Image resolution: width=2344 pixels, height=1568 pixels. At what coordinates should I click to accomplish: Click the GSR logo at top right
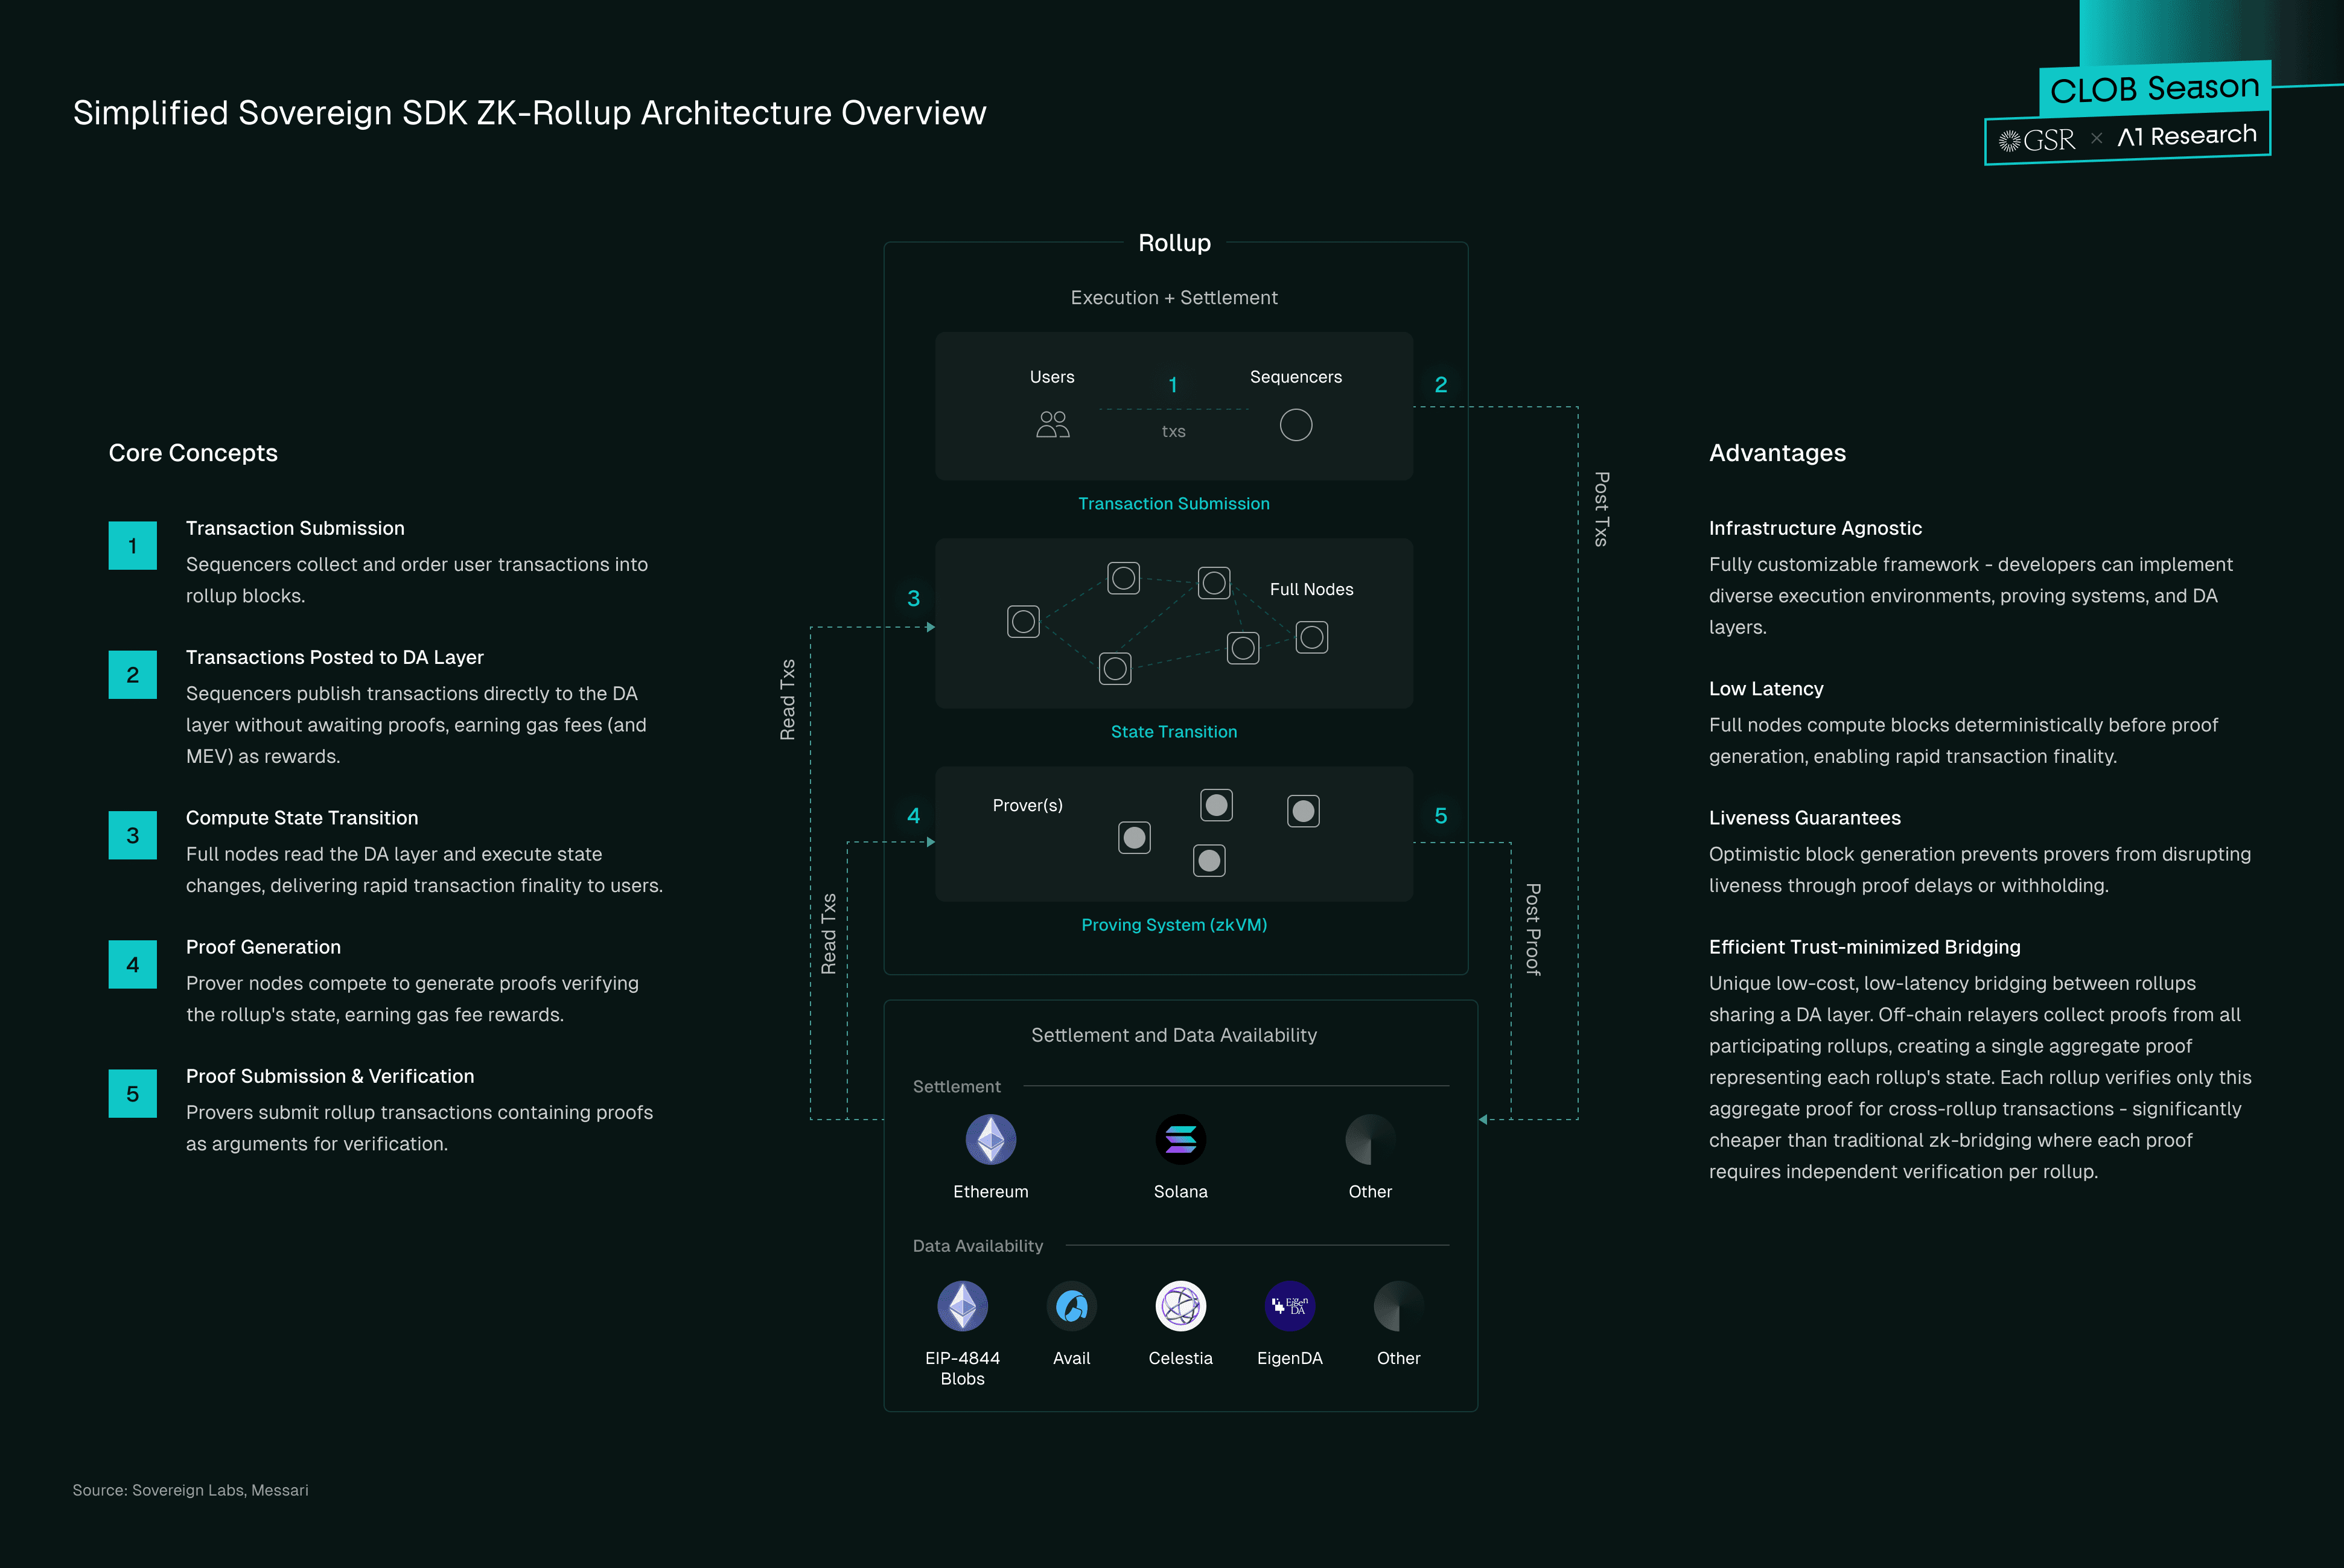[2037, 140]
